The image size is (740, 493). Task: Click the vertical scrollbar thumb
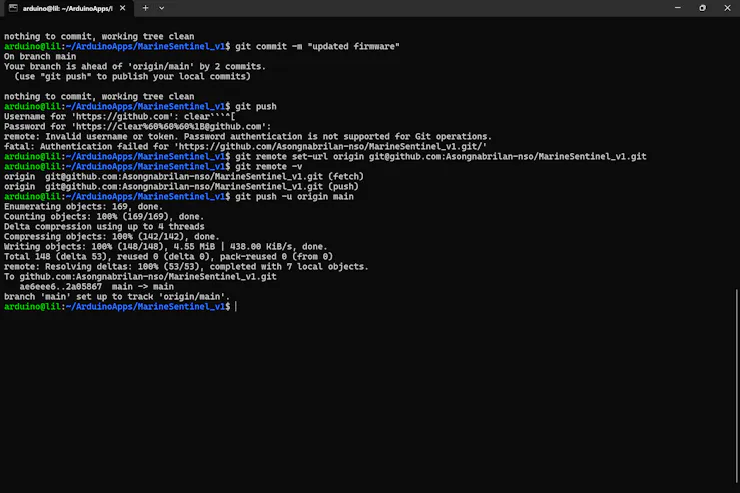737,385
